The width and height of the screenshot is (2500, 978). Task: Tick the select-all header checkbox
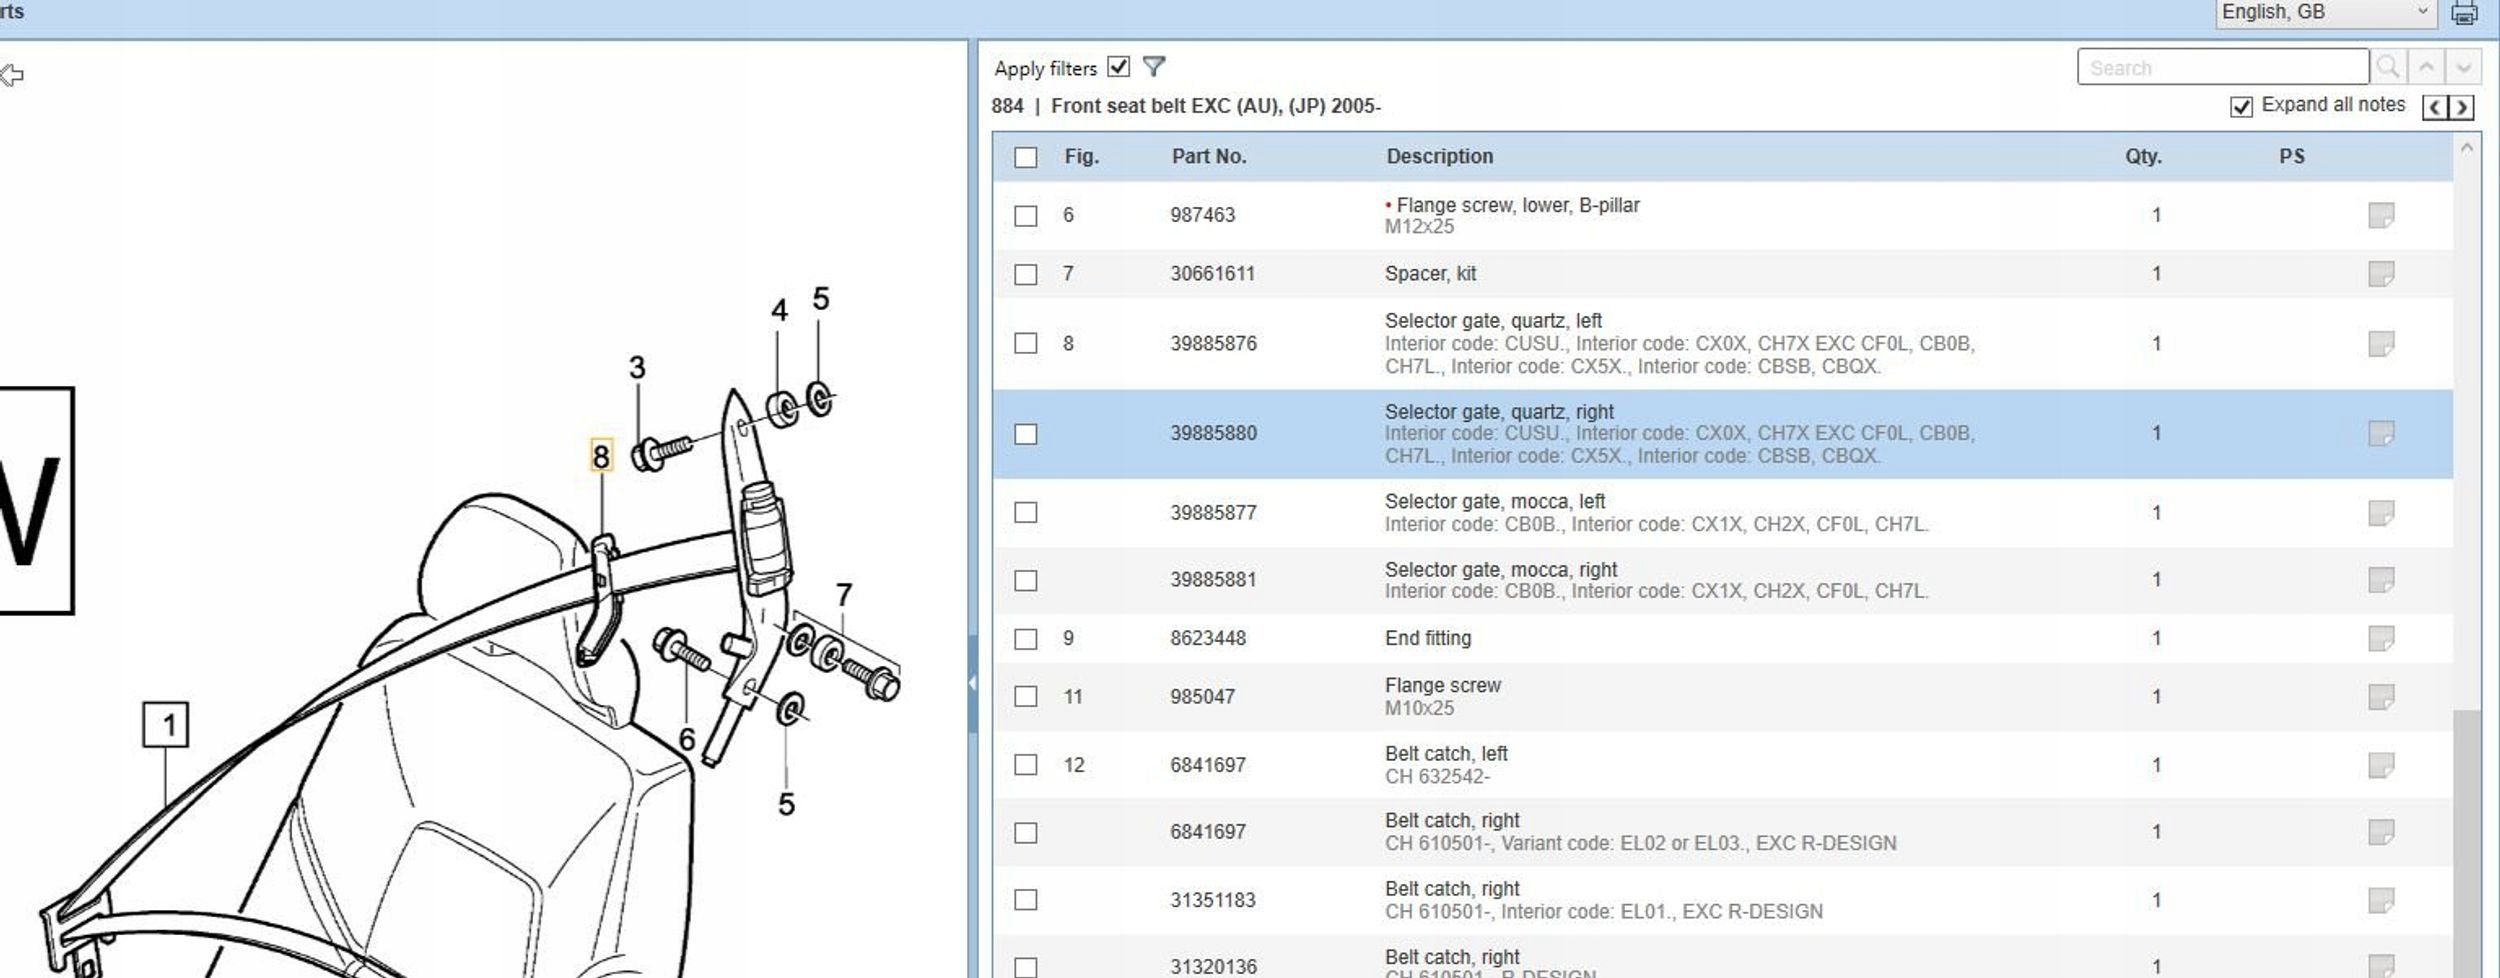tap(1026, 157)
